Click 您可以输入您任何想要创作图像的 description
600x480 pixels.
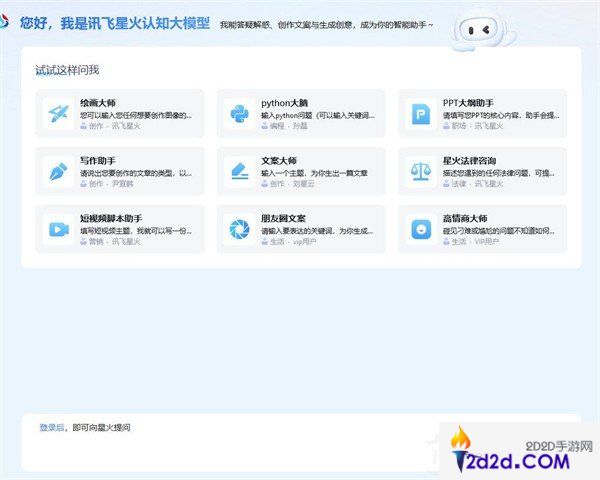click(x=136, y=115)
